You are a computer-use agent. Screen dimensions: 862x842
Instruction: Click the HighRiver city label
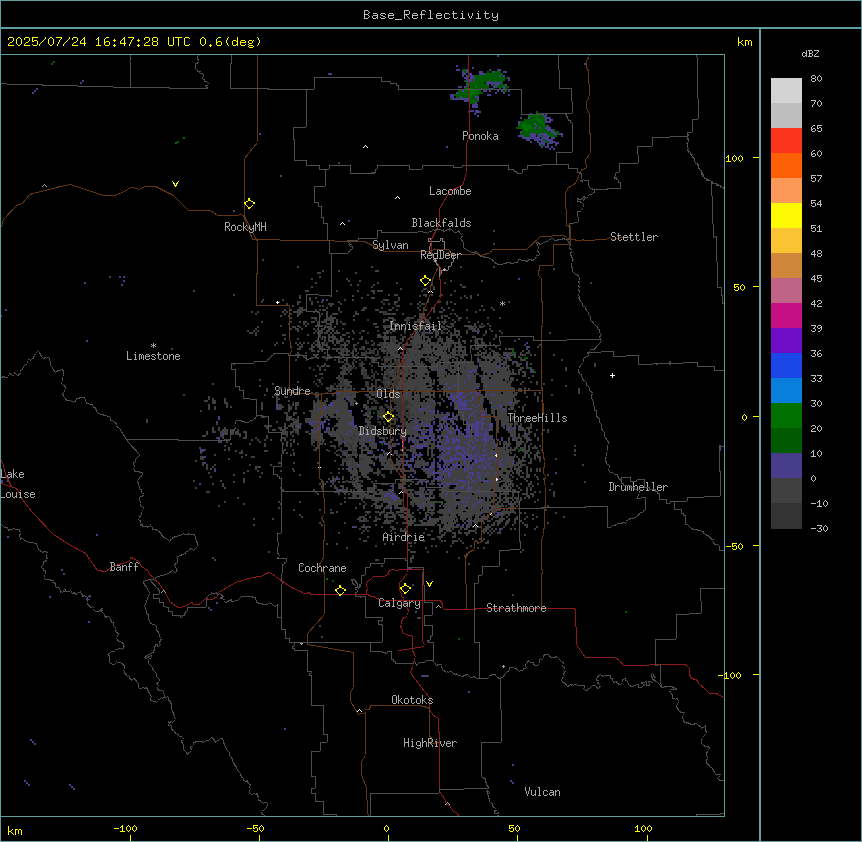click(x=430, y=743)
